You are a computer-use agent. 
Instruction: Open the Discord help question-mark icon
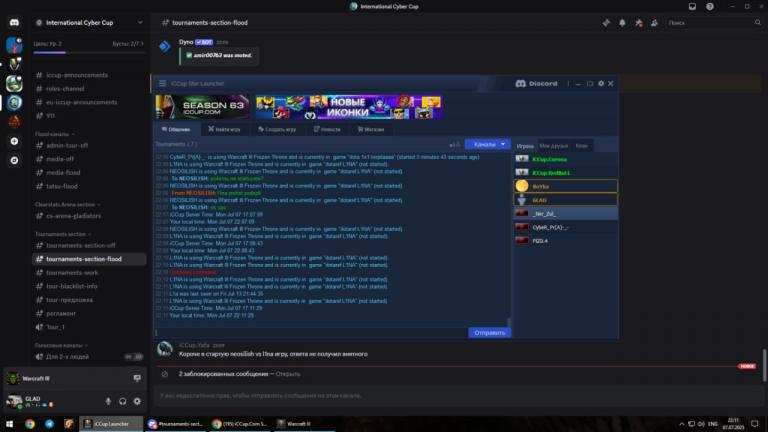(x=710, y=6)
